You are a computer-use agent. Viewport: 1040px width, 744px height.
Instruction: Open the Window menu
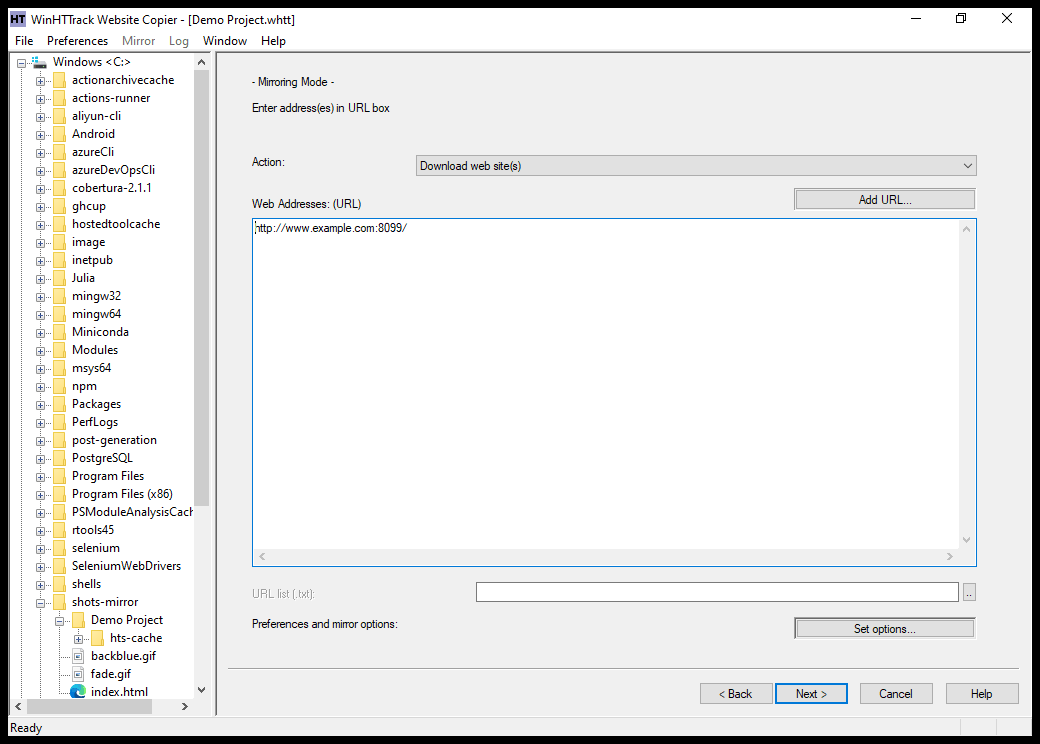(225, 41)
